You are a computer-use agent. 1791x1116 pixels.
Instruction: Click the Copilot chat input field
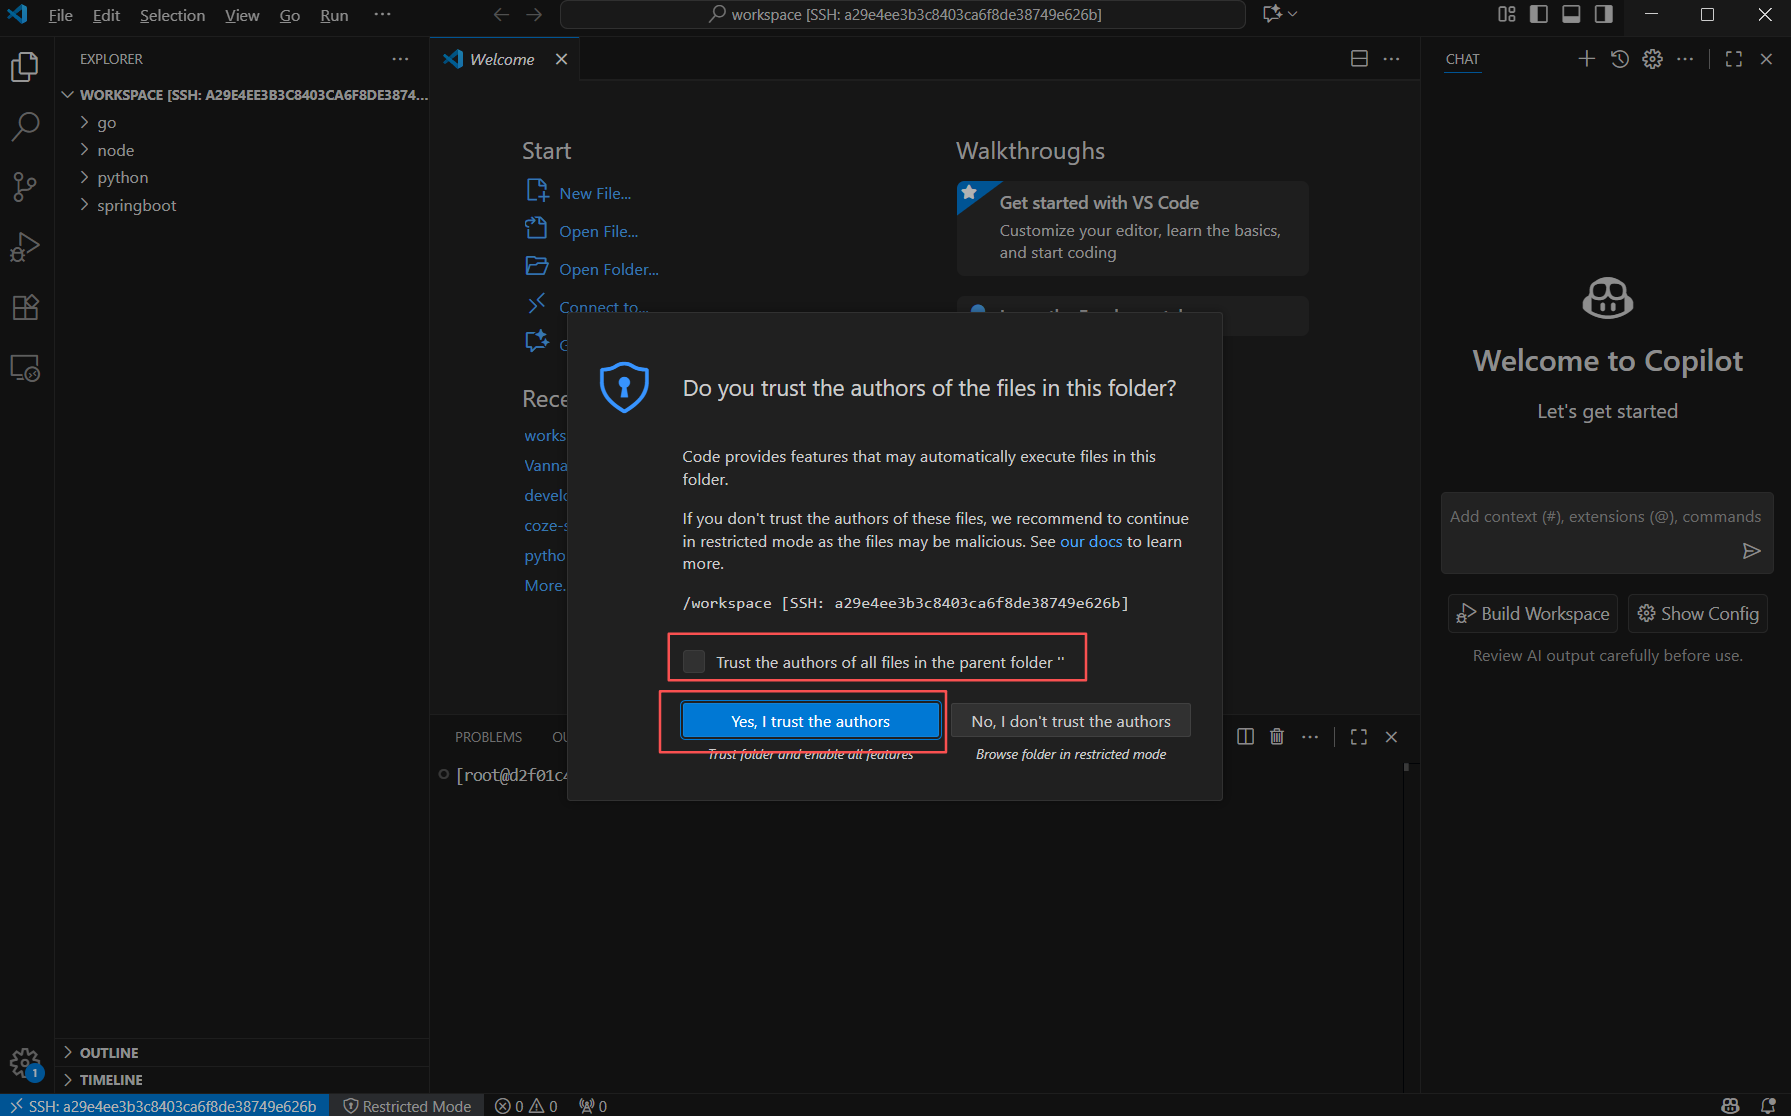click(1595, 517)
